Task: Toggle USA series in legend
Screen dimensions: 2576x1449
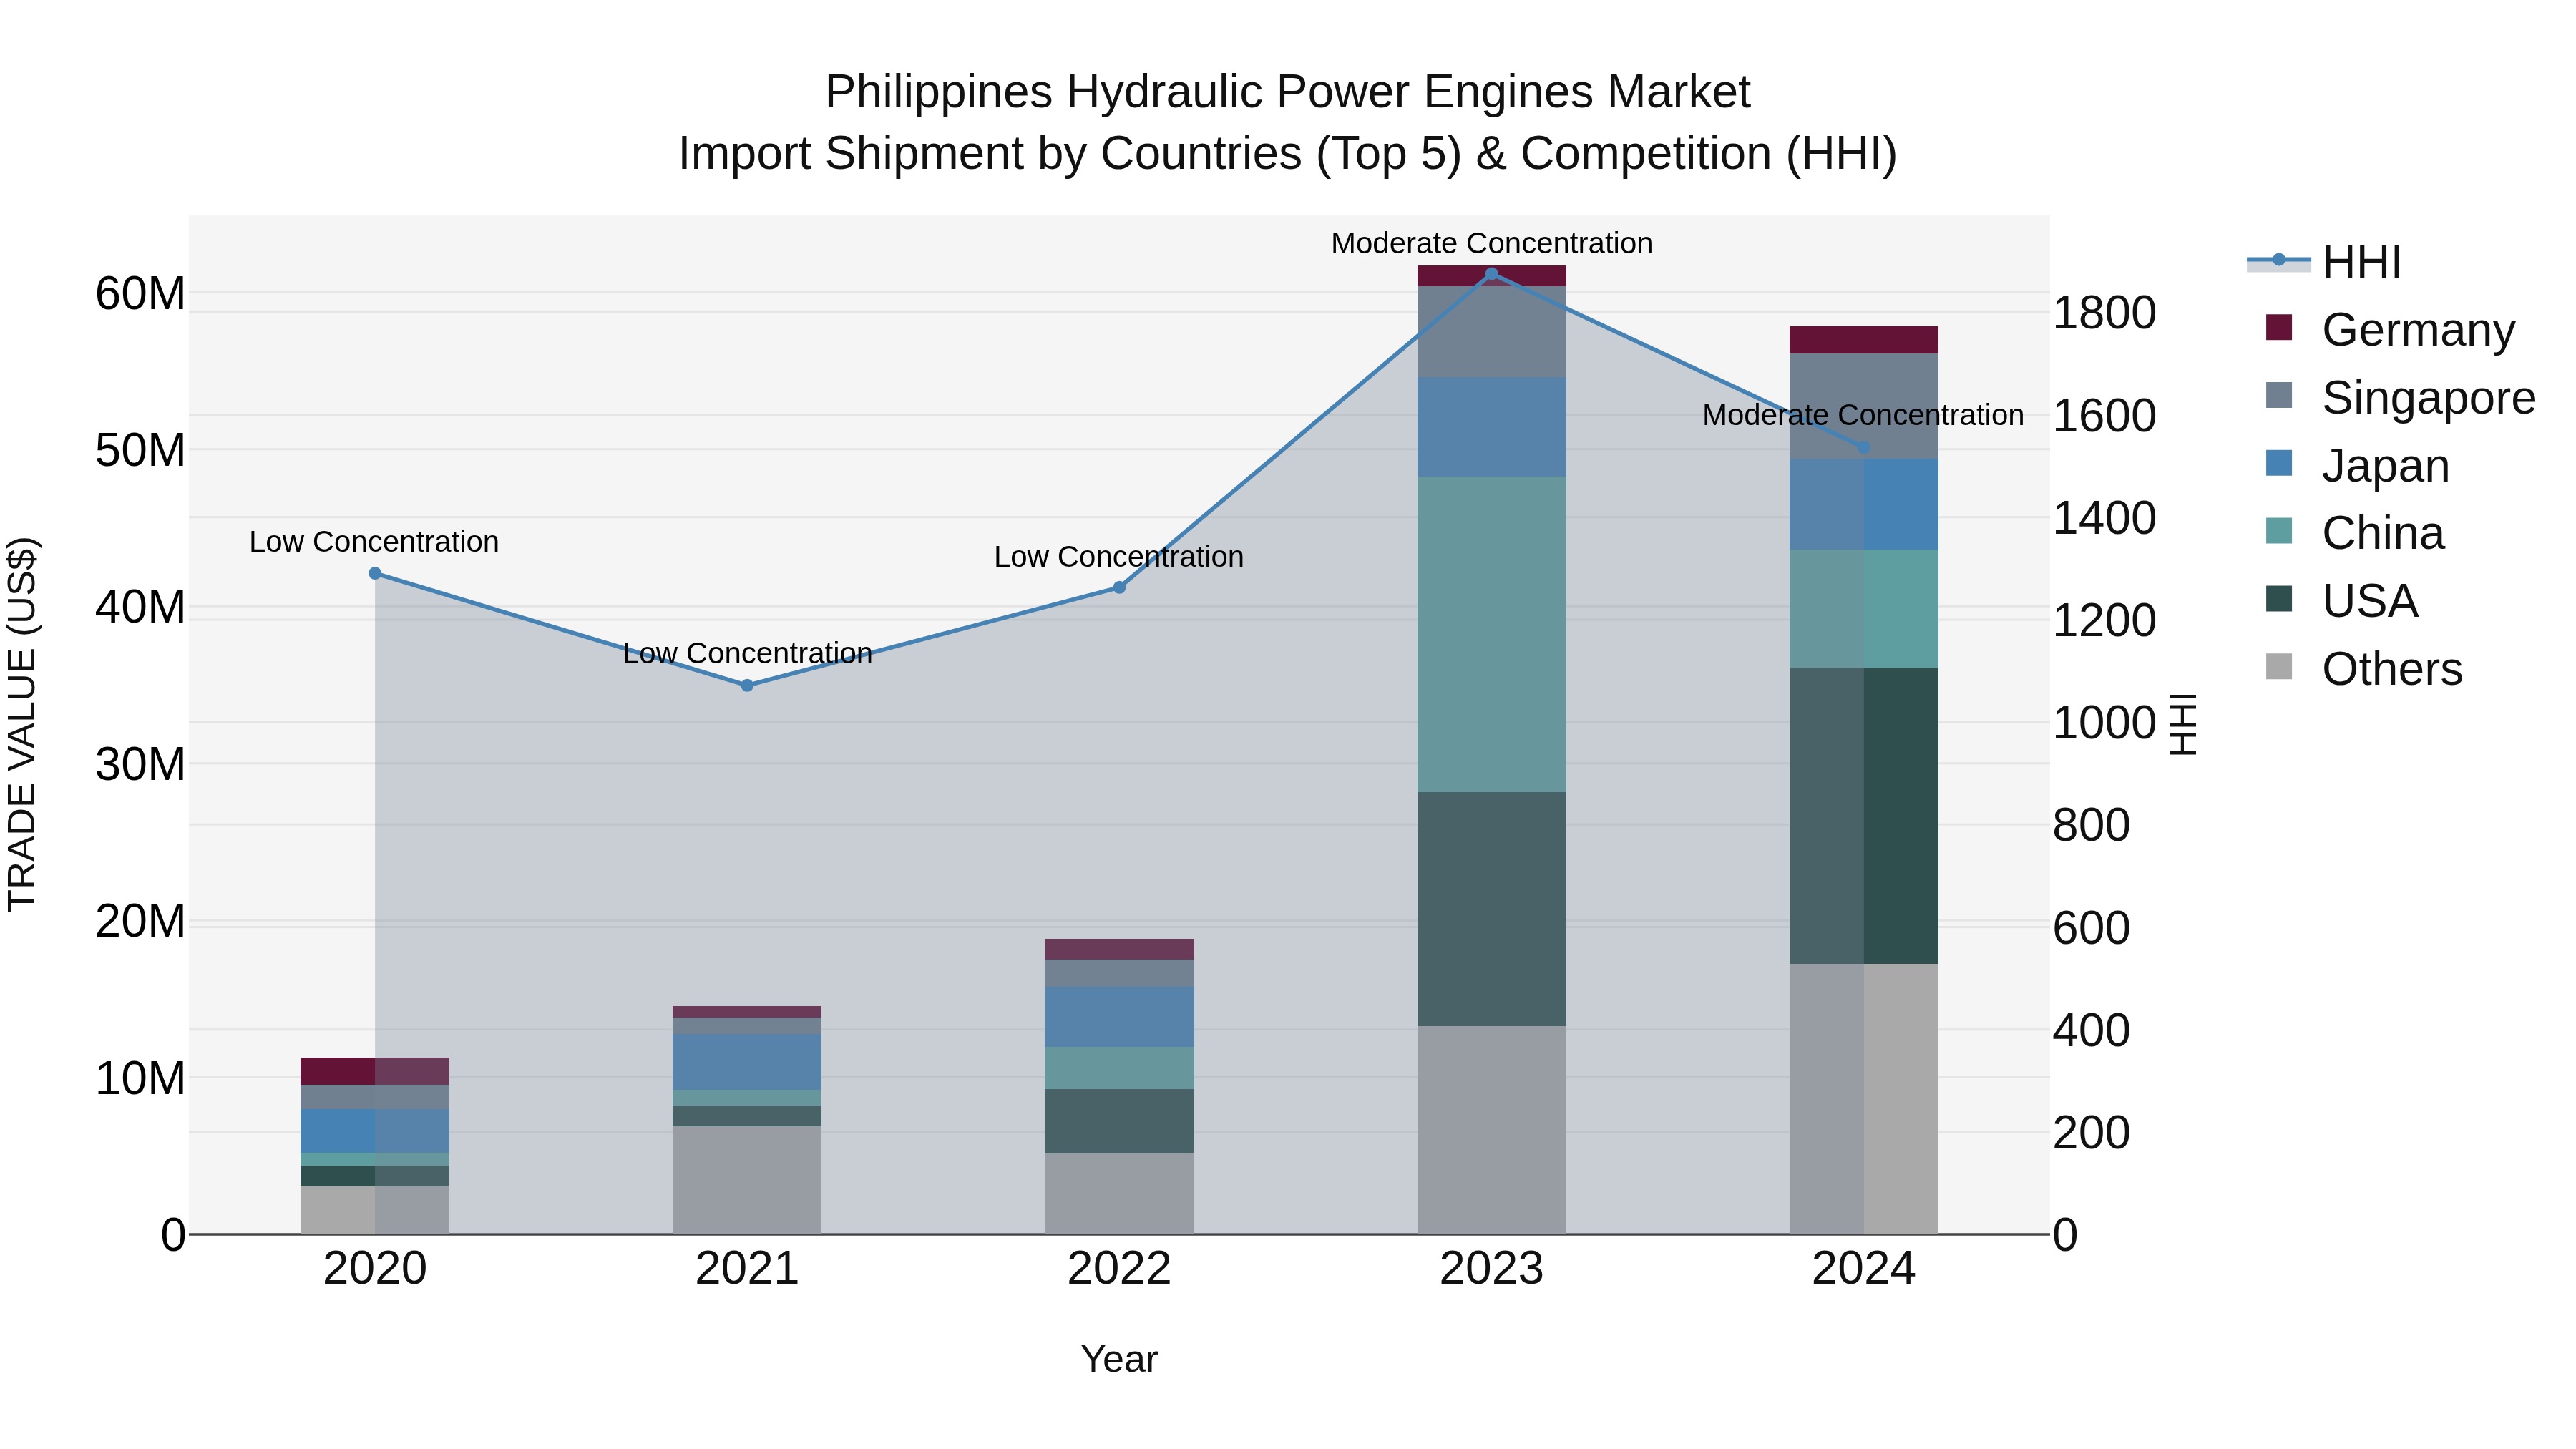Action: [2341, 601]
